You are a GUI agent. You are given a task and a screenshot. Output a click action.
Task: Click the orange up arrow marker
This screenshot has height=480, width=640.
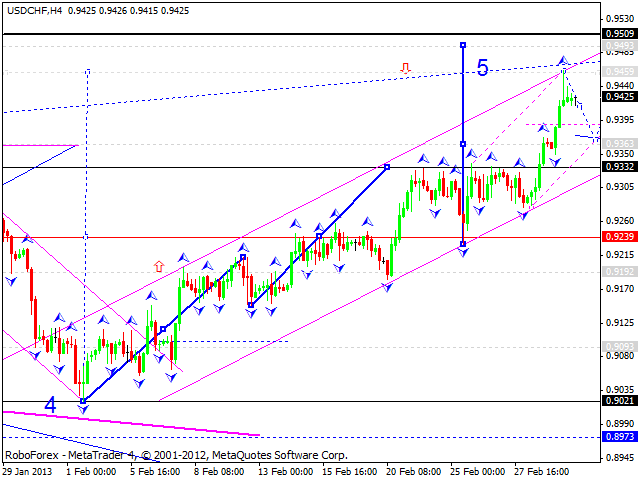pos(158,266)
